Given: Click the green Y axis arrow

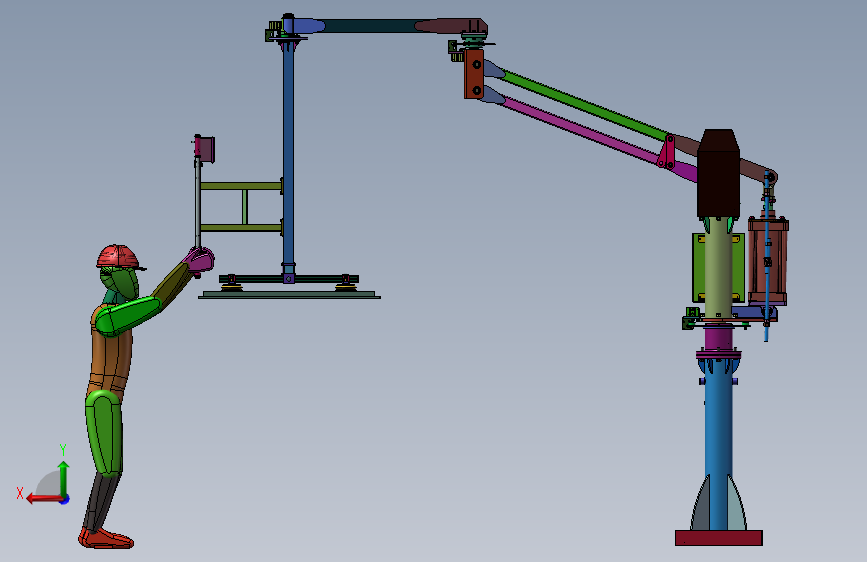Looking at the screenshot, I should point(64,478).
